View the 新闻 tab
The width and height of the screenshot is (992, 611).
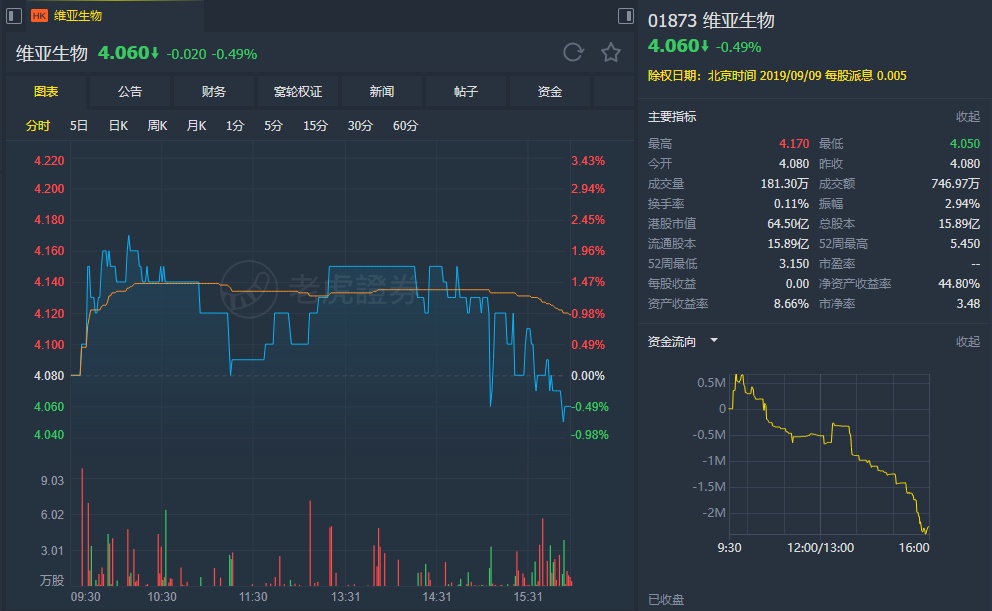pyautogui.click(x=382, y=92)
